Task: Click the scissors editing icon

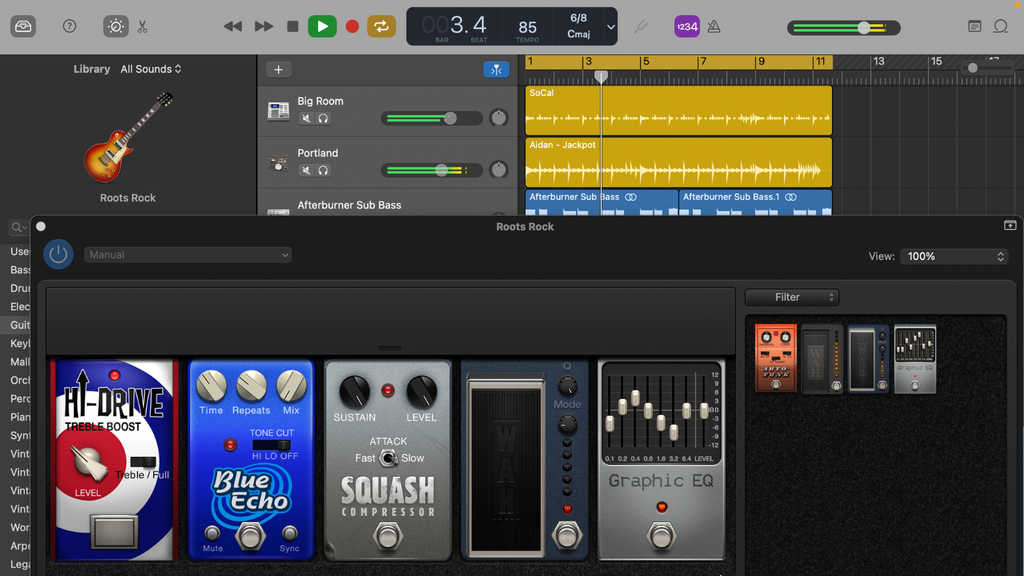Action: point(143,26)
